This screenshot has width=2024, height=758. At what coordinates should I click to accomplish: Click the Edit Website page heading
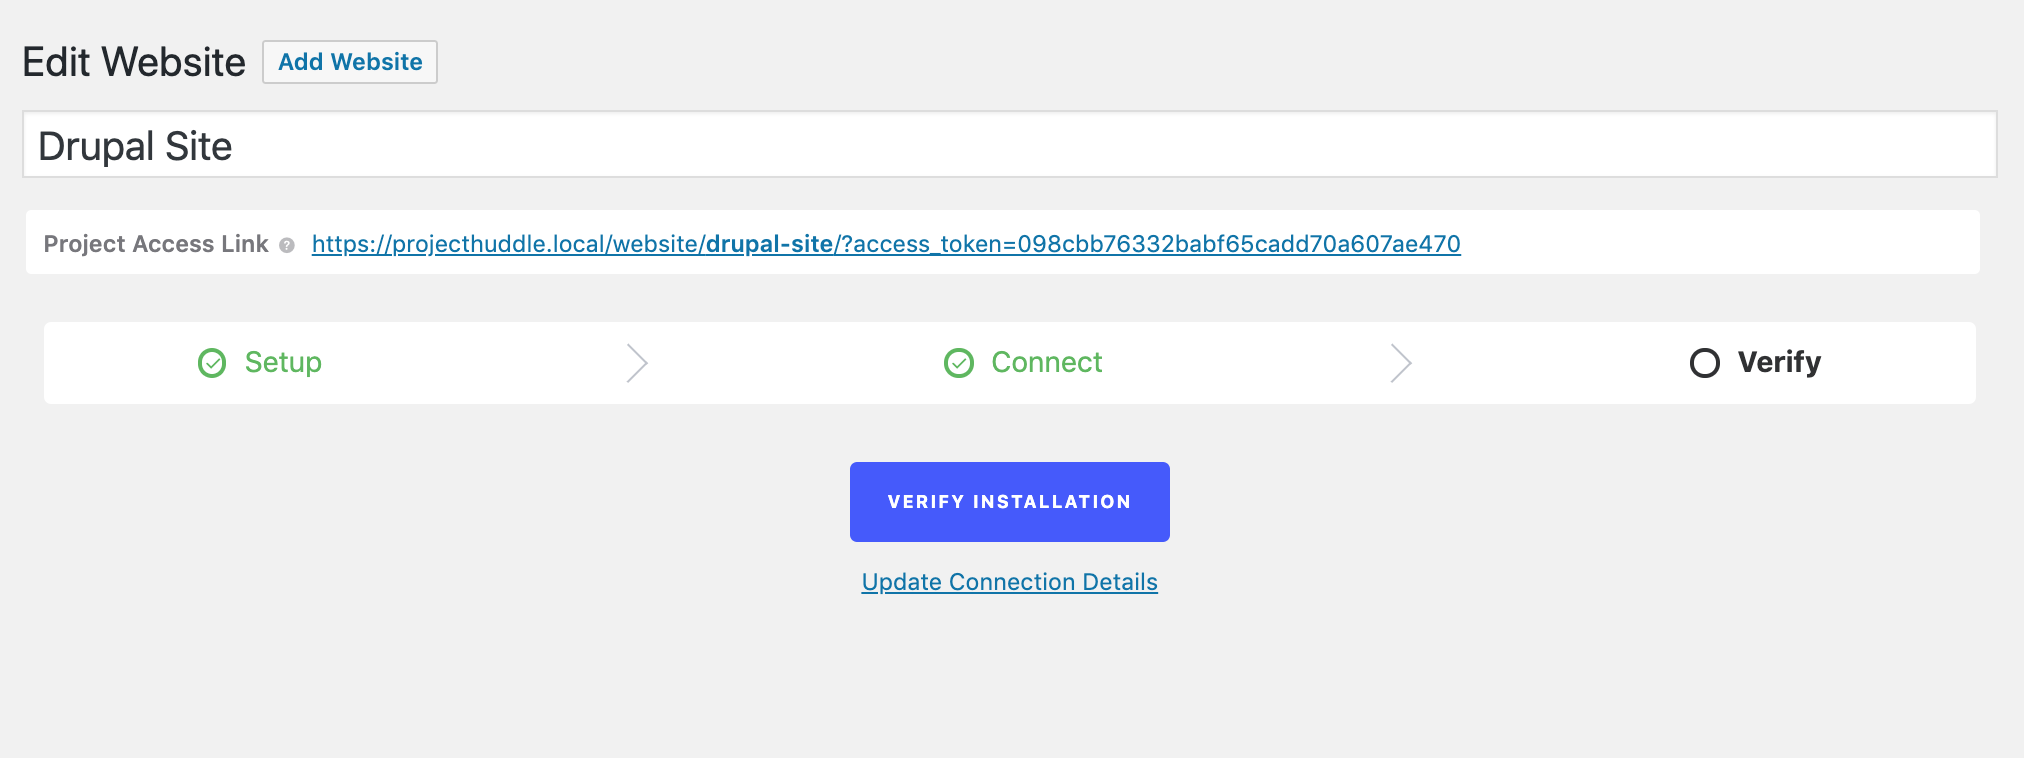tap(134, 62)
